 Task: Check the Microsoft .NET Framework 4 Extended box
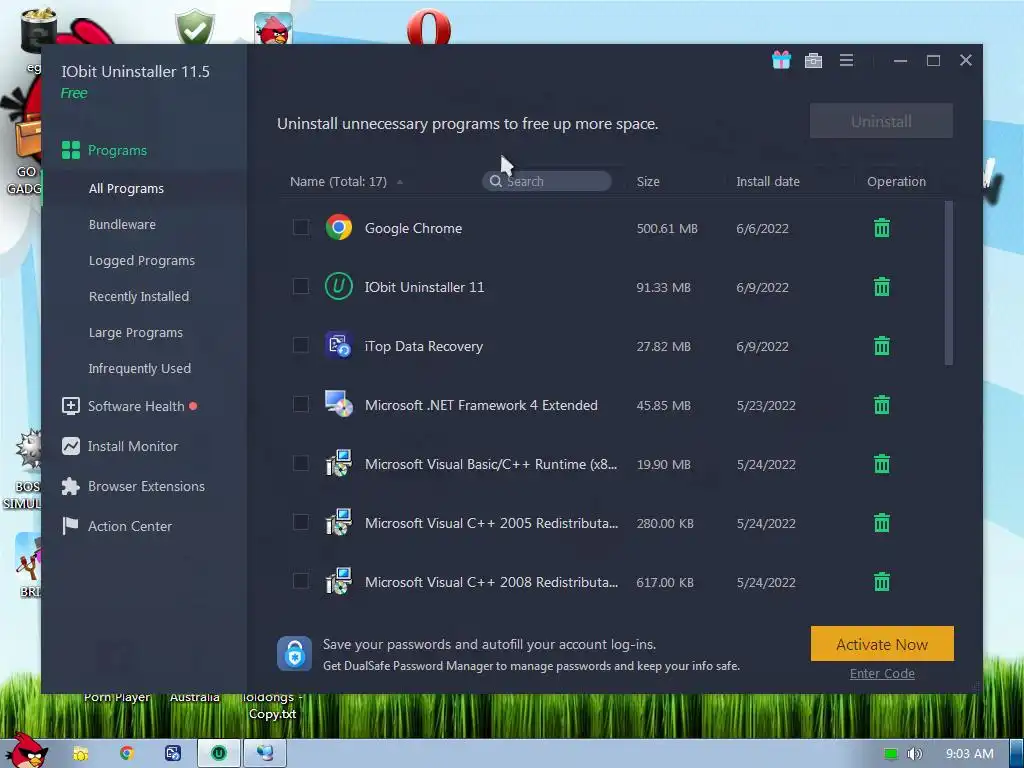300,404
